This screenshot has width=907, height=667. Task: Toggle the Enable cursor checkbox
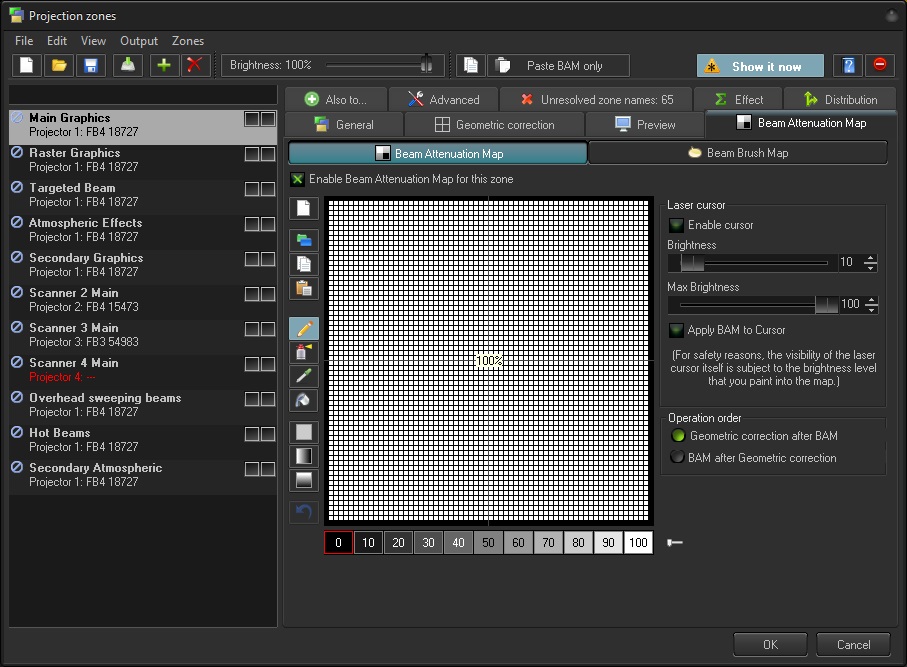pyautogui.click(x=677, y=226)
